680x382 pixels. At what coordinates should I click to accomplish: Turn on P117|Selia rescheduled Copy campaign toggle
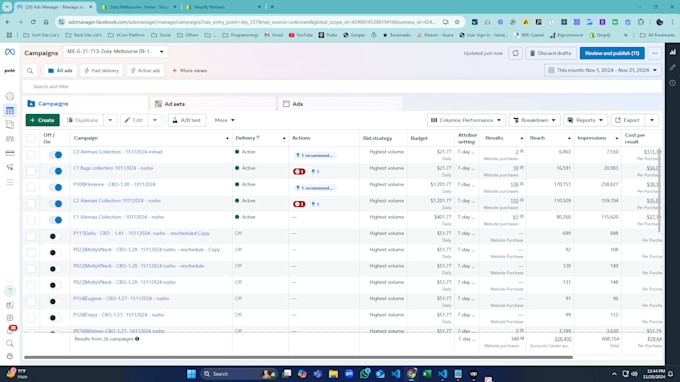[55, 236]
